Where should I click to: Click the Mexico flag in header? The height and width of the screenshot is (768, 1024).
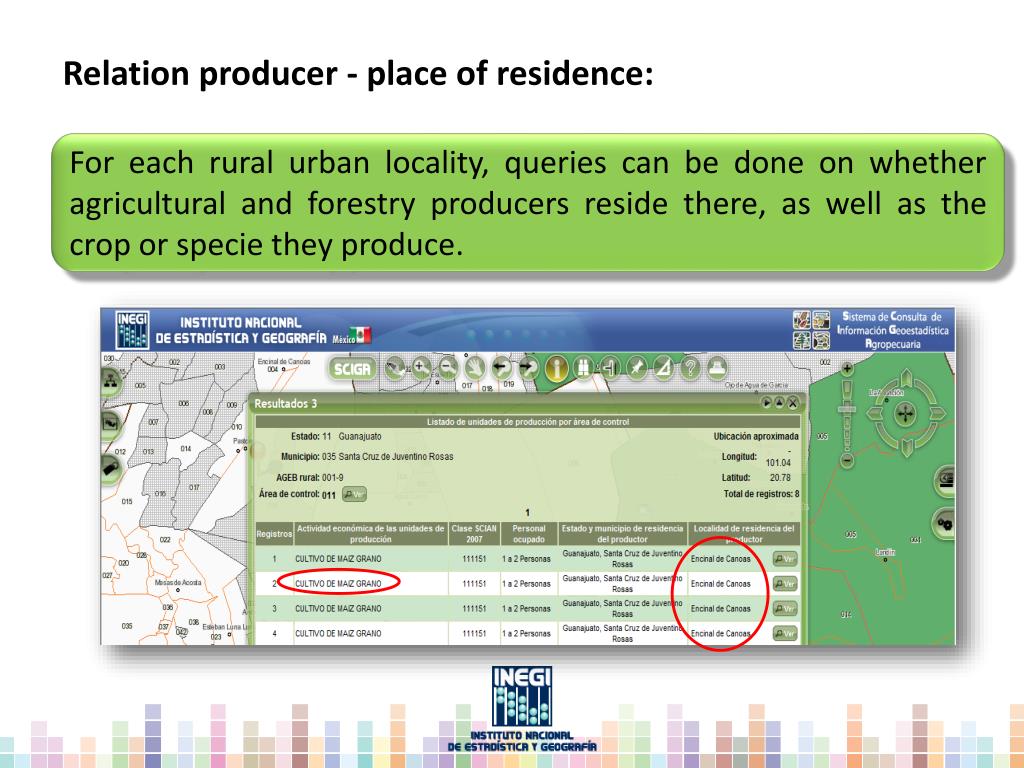coord(360,336)
